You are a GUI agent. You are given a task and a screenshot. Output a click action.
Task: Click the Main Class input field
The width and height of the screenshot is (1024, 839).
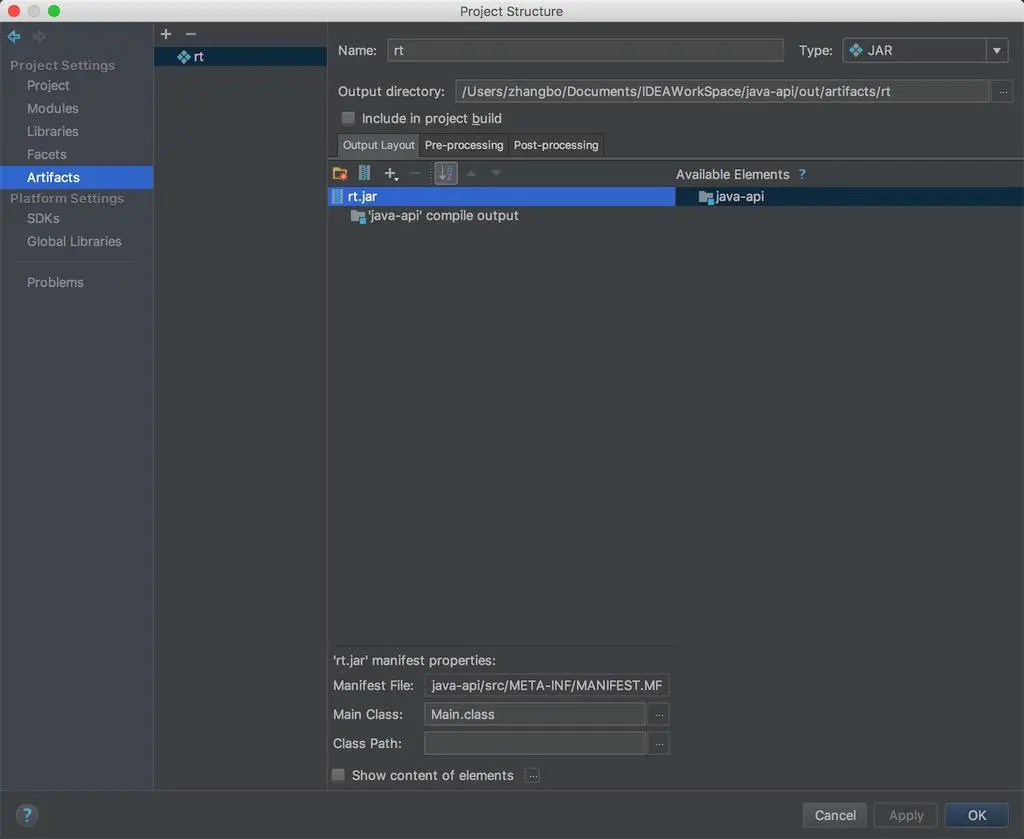[535, 714]
